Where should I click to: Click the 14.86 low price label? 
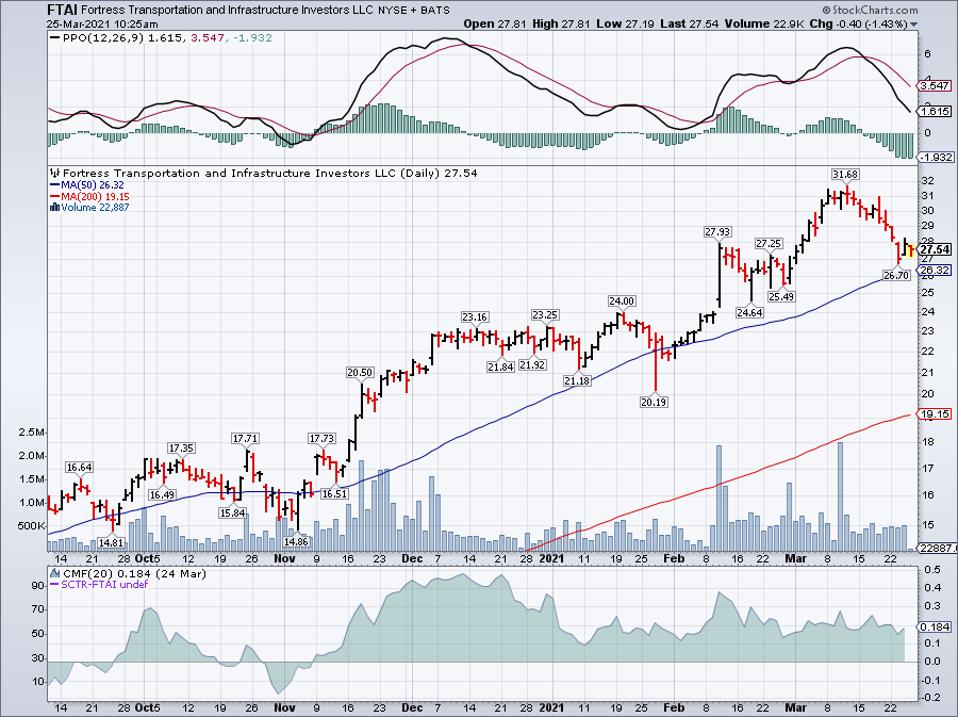tap(296, 542)
